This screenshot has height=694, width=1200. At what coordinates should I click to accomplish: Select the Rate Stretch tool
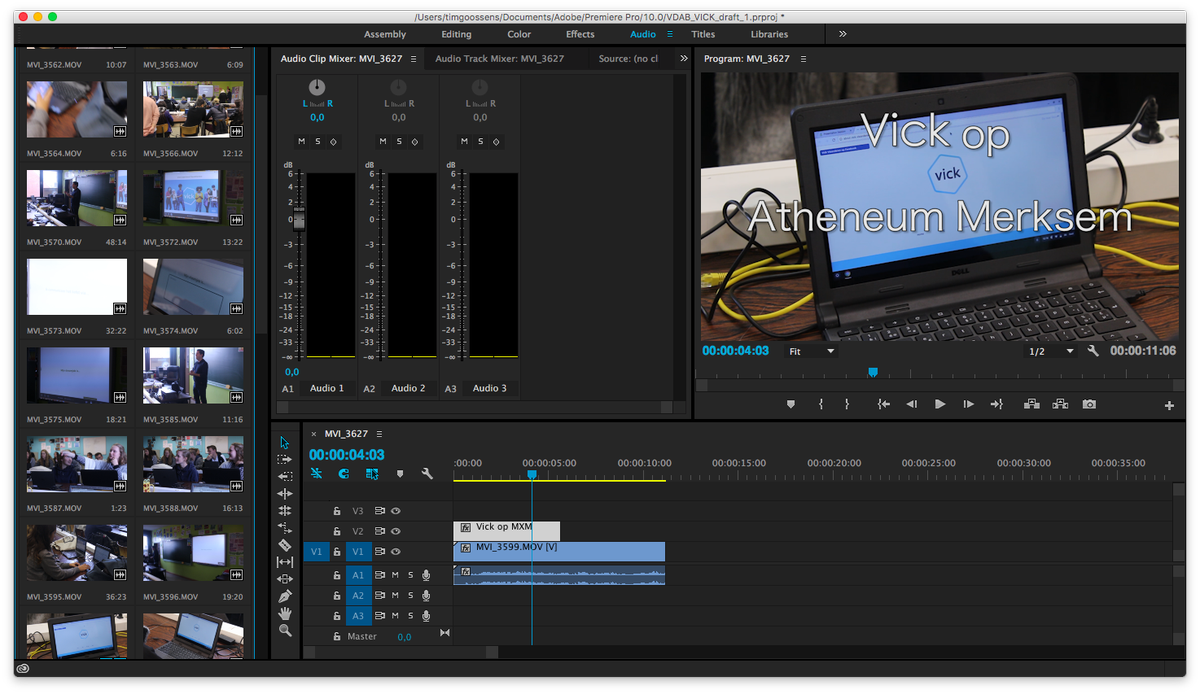click(x=285, y=527)
